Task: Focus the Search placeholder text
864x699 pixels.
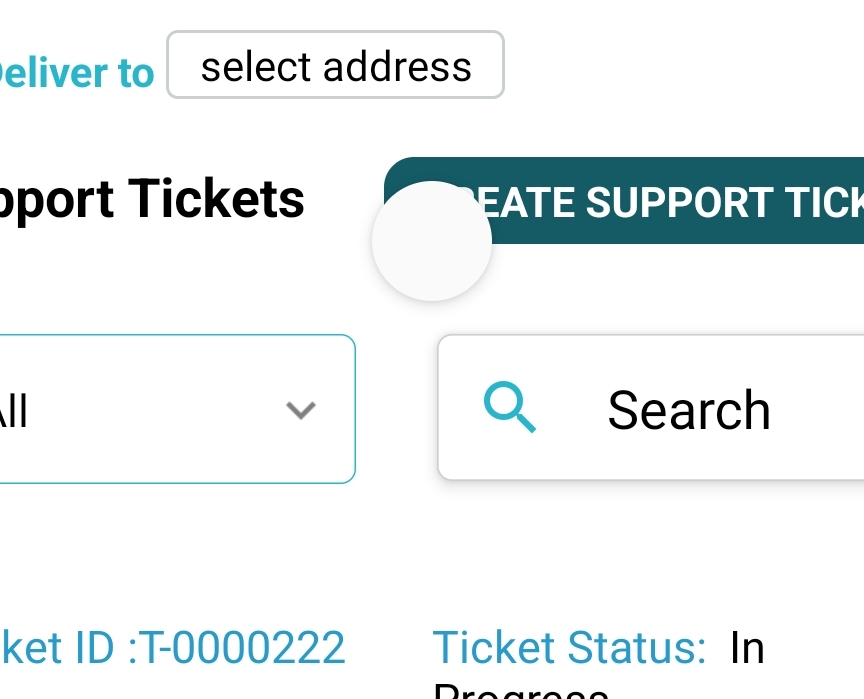Action: pyautogui.click(x=689, y=410)
